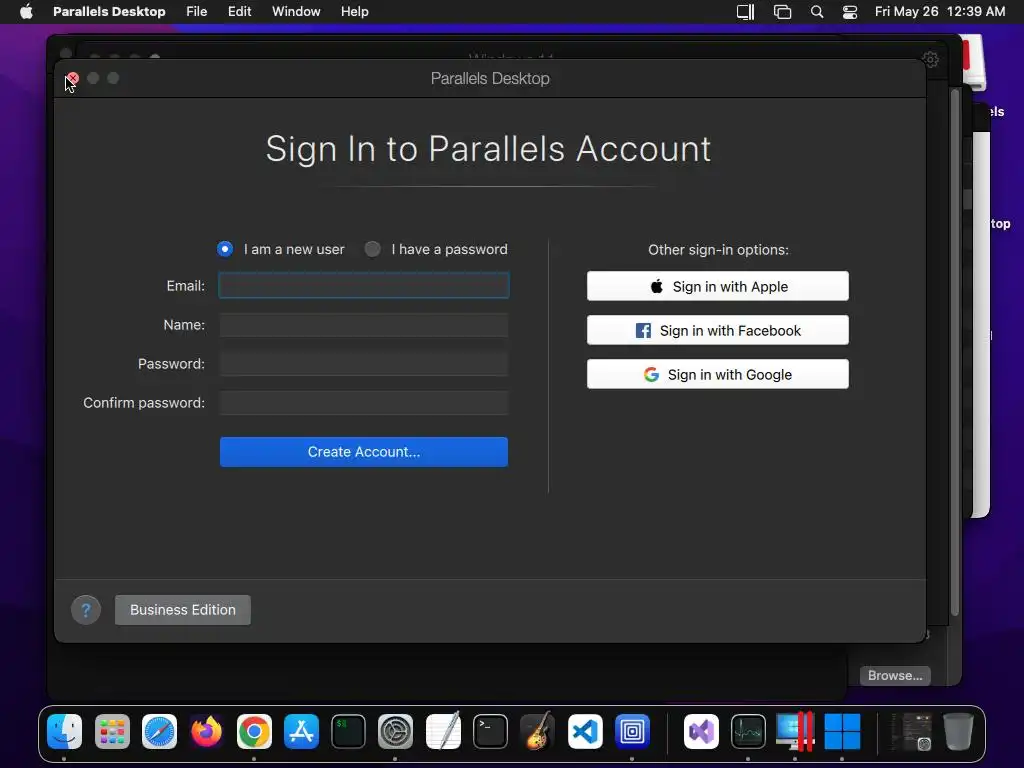
Task: Focus the Name input field
Action: coord(364,325)
